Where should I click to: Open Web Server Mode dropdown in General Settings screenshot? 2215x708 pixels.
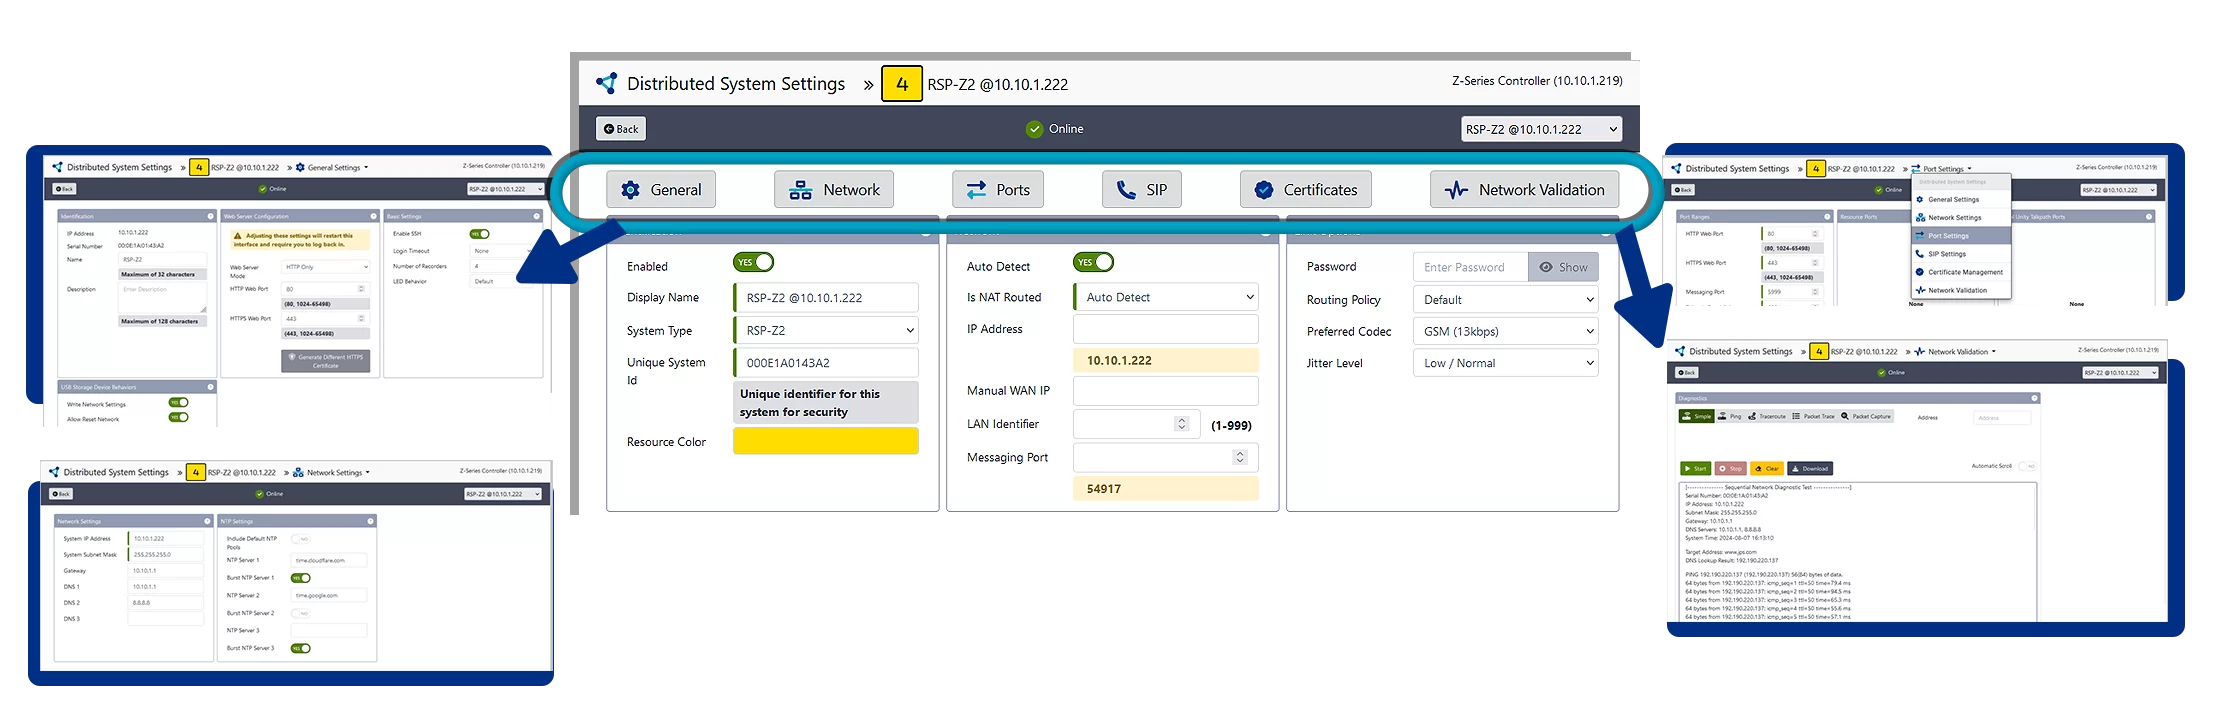326,267
